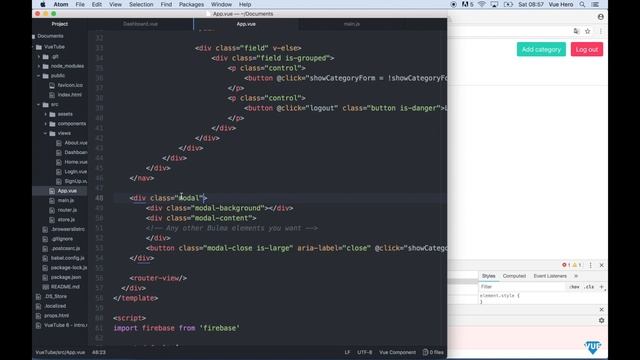Open package.json in the tree
The image size is (640, 360).
pos(66,277)
